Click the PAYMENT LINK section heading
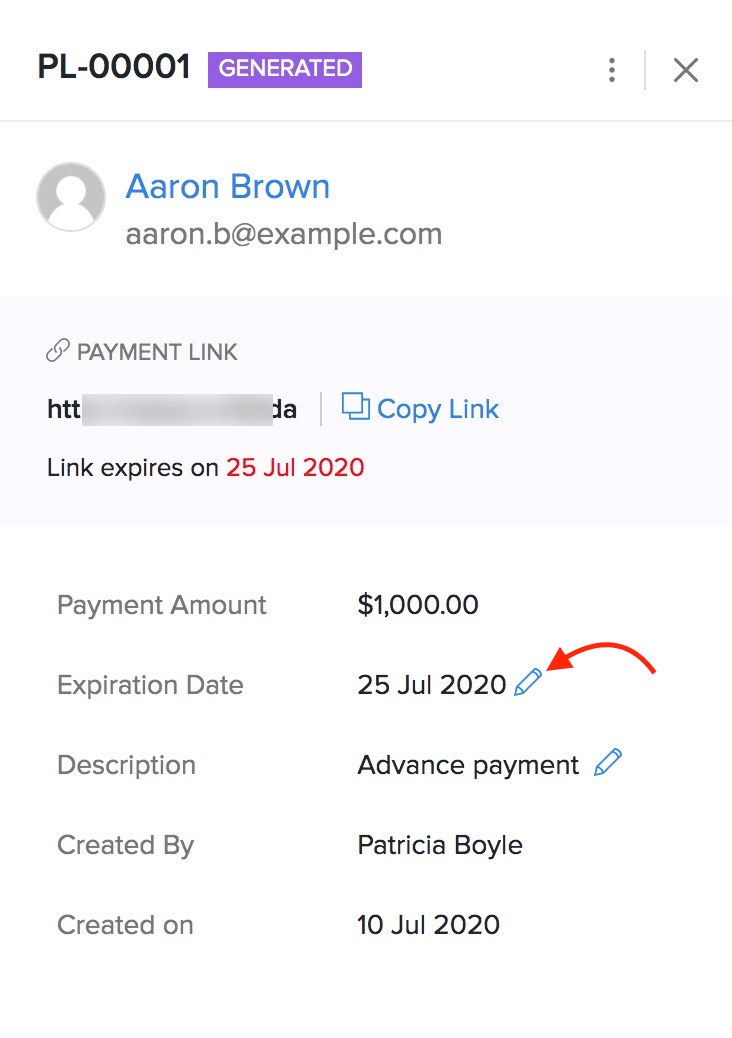Image resolution: width=732 pixels, height=1038 pixels. click(157, 352)
